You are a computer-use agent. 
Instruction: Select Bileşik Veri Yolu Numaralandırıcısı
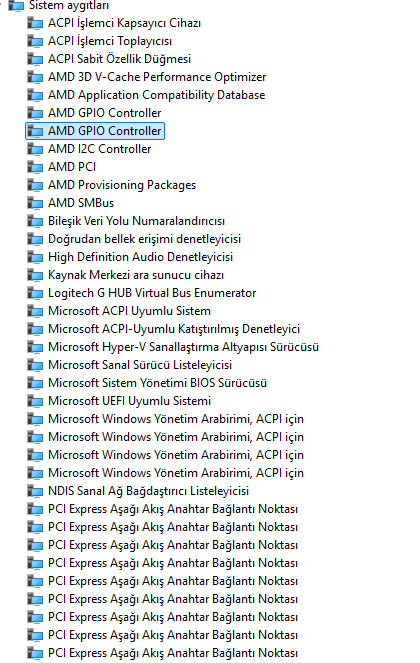point(136,221)
